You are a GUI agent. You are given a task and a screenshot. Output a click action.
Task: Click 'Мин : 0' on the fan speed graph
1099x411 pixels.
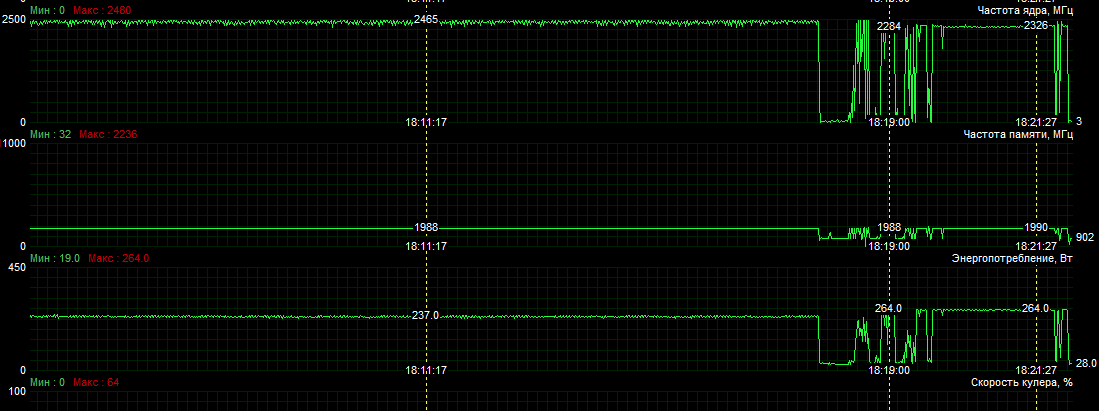coord(48,383)
